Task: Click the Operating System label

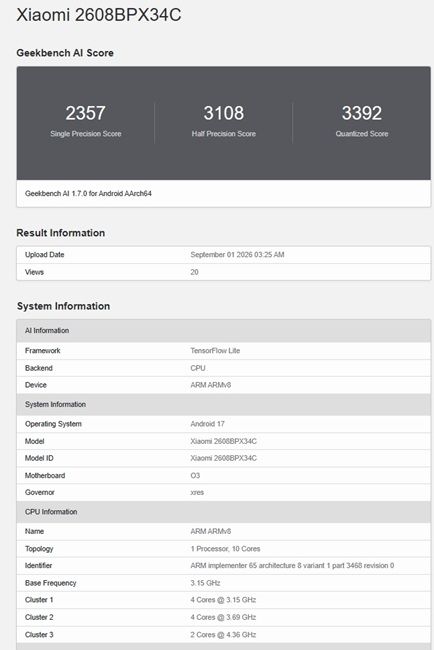Action: tap(53, 424)
